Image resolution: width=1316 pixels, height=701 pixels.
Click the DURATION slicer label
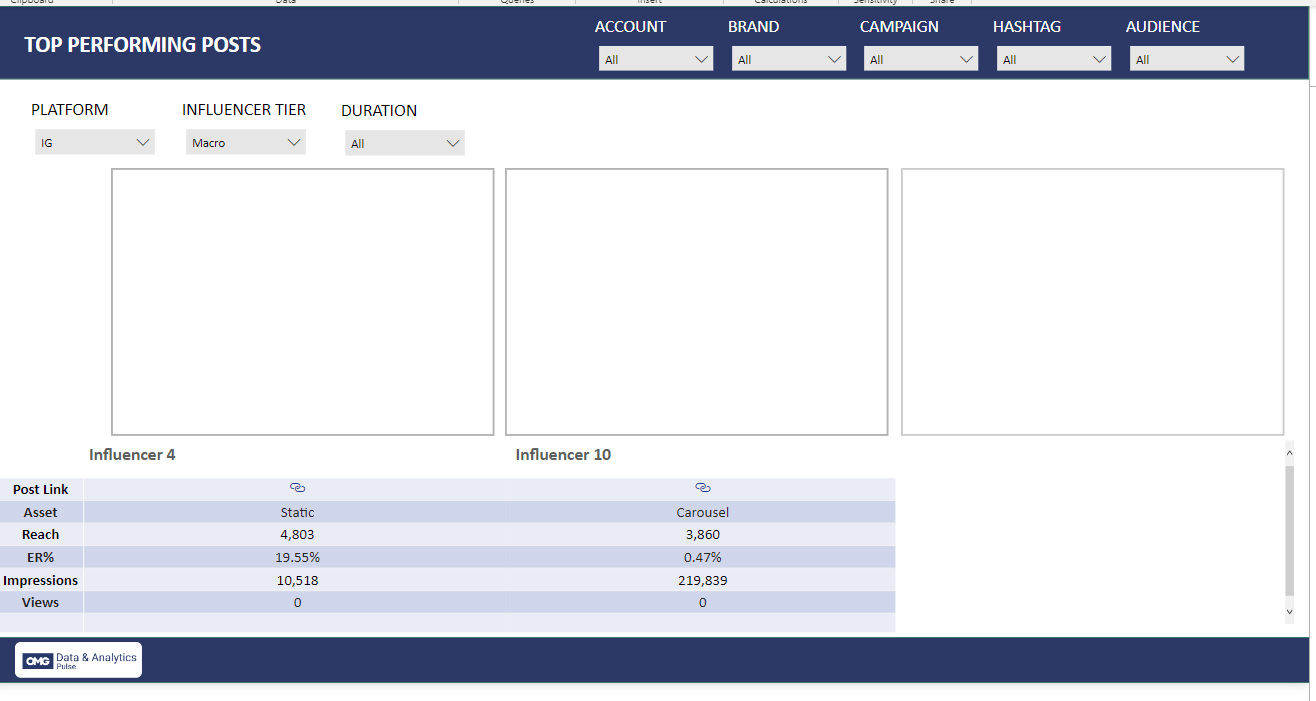point(379,111)
